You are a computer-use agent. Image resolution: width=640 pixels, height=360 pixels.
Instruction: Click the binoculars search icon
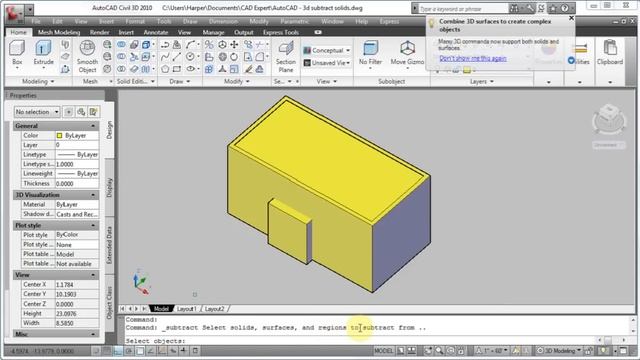click(514, 8)
